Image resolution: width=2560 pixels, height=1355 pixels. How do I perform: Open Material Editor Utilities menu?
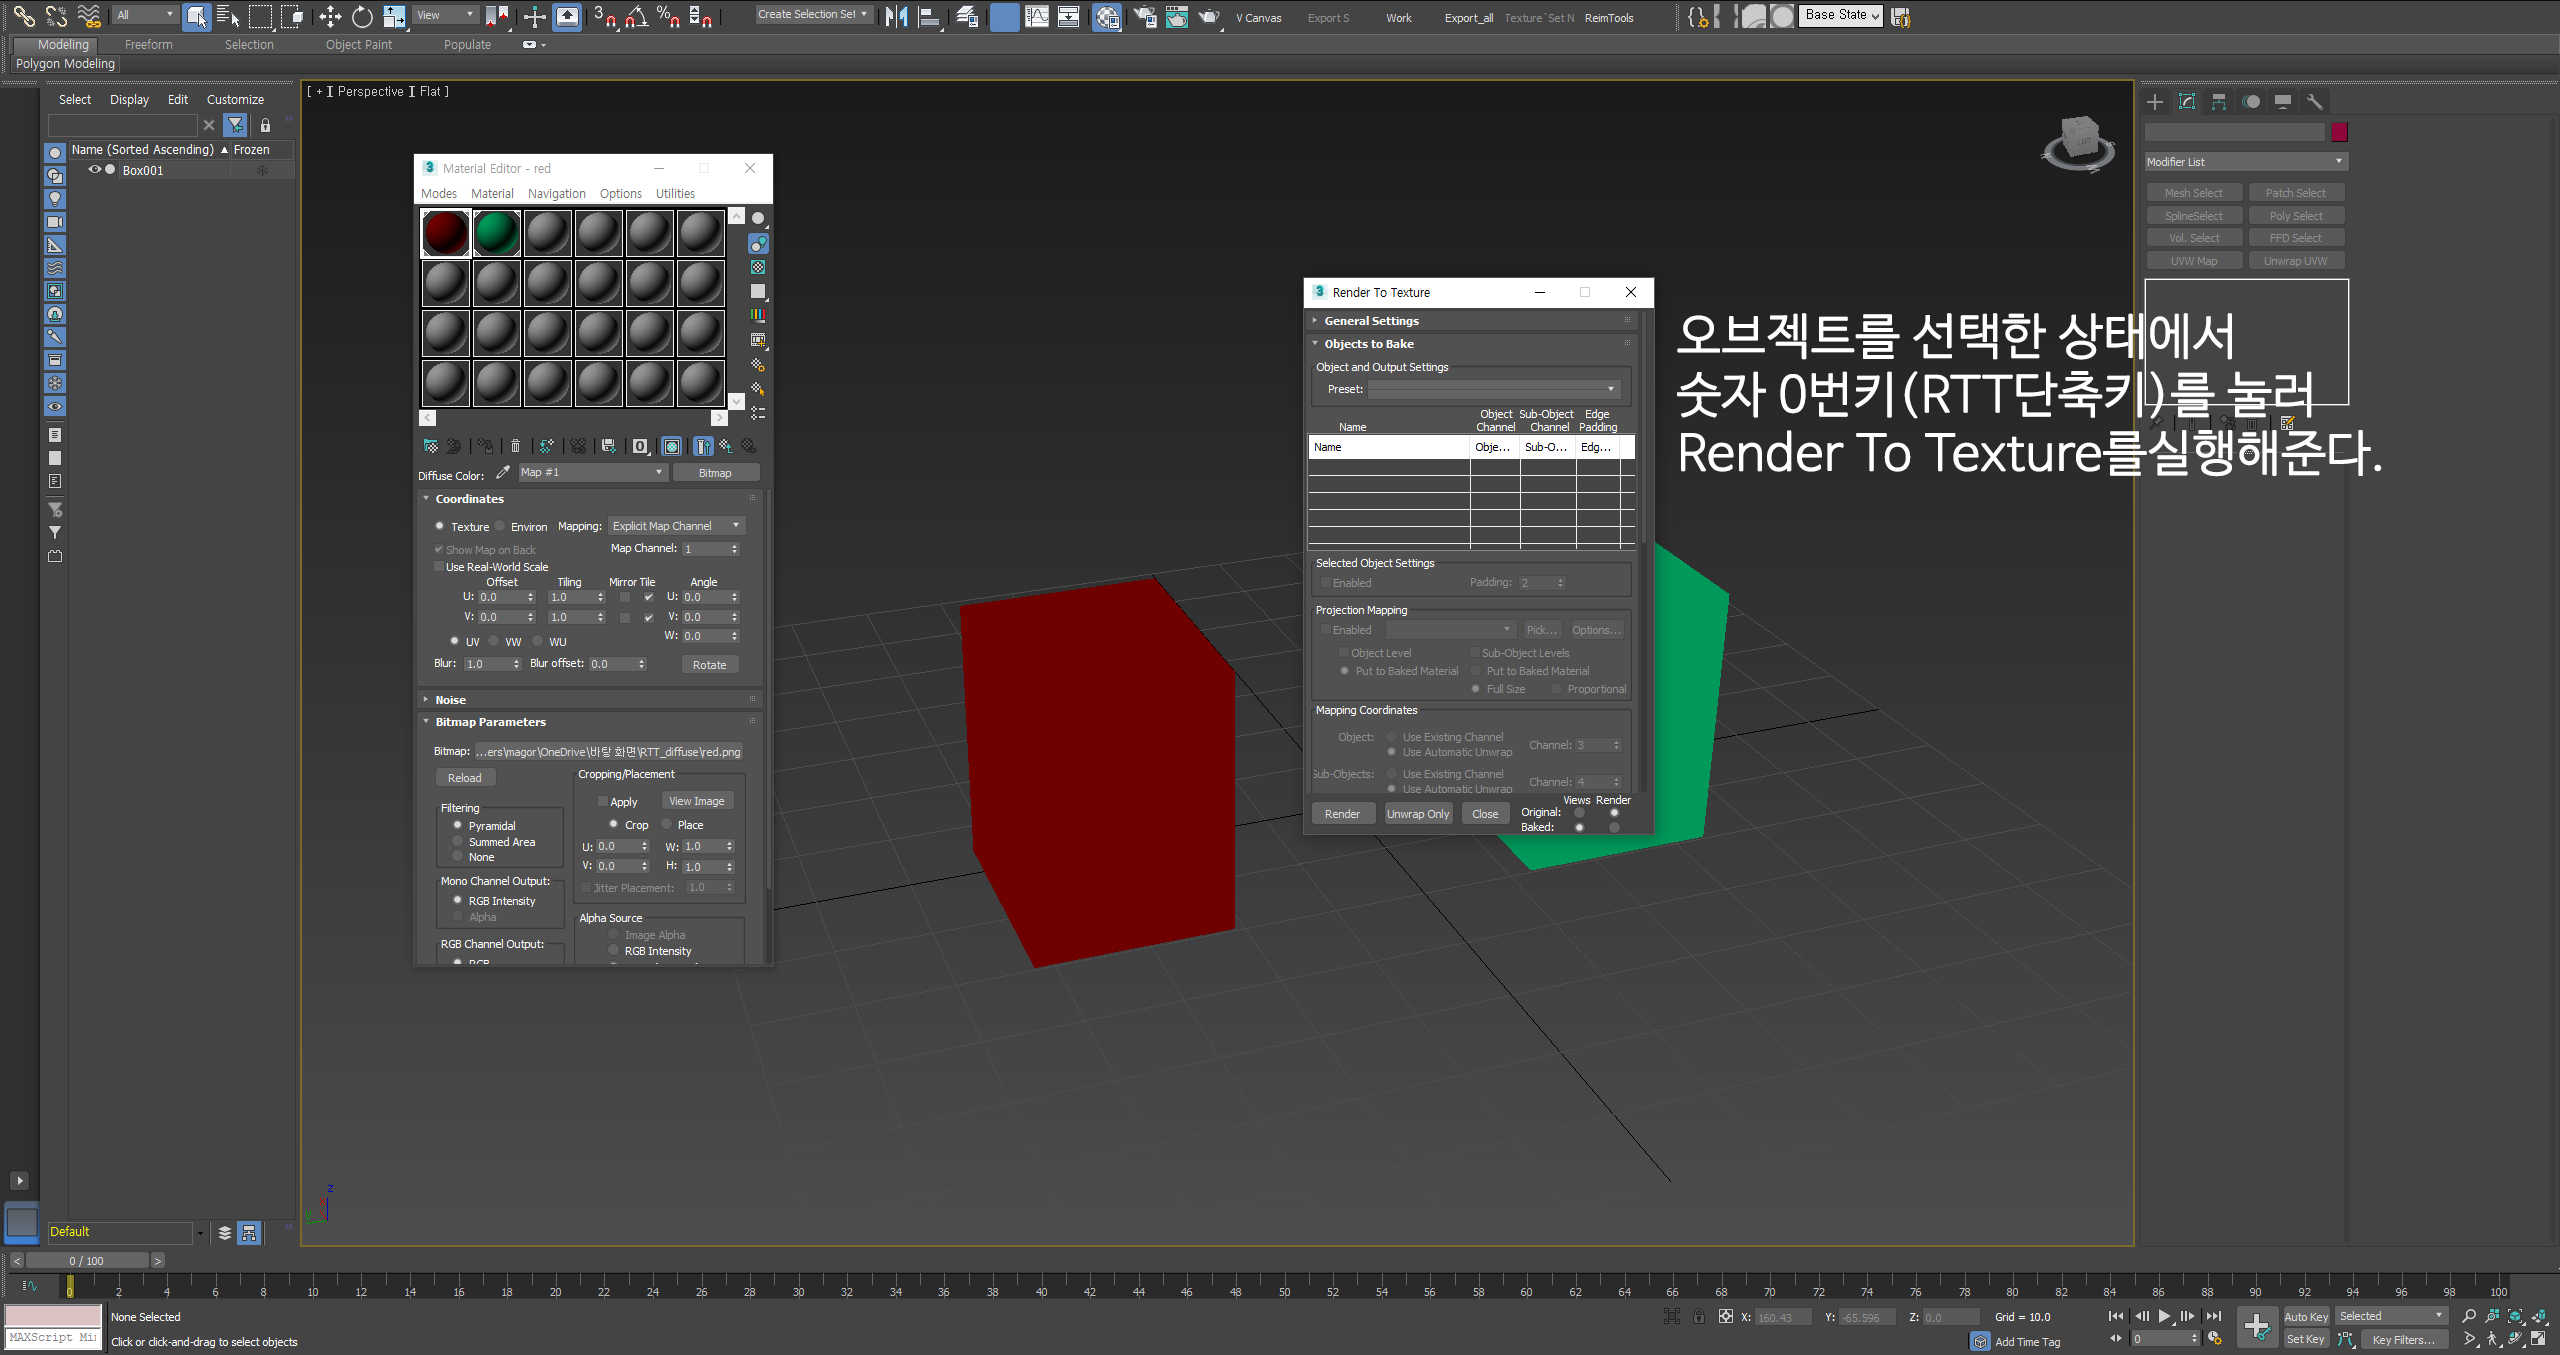coord(675,194)
